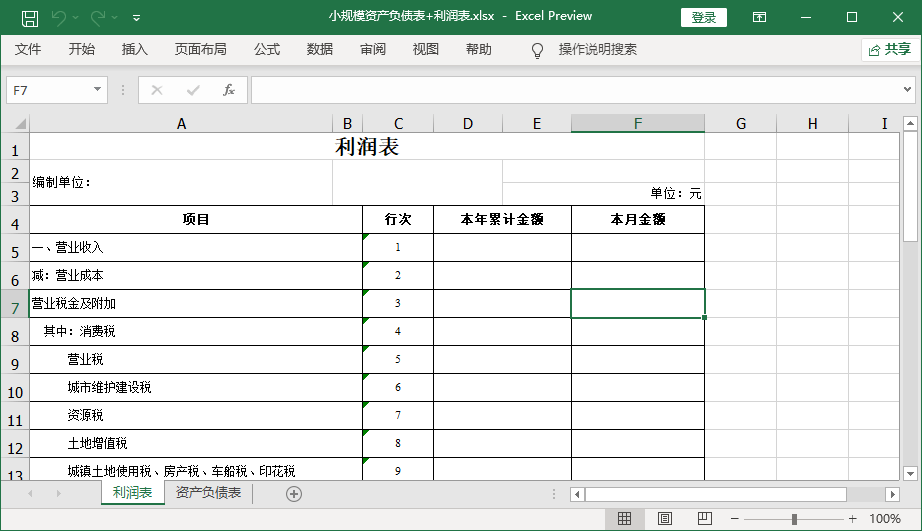Click the 登录 sign-in button
The height and width of the screenshot is (531, 922).
point(704,17)
